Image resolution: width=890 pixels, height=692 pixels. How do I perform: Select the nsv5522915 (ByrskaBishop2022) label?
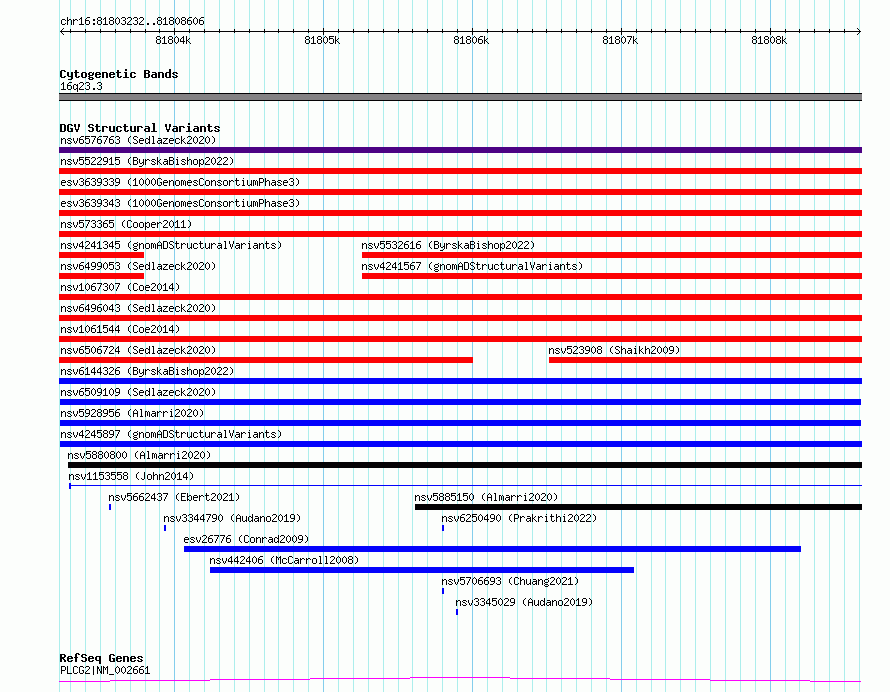pyautogui.click(x=147, y=161)
